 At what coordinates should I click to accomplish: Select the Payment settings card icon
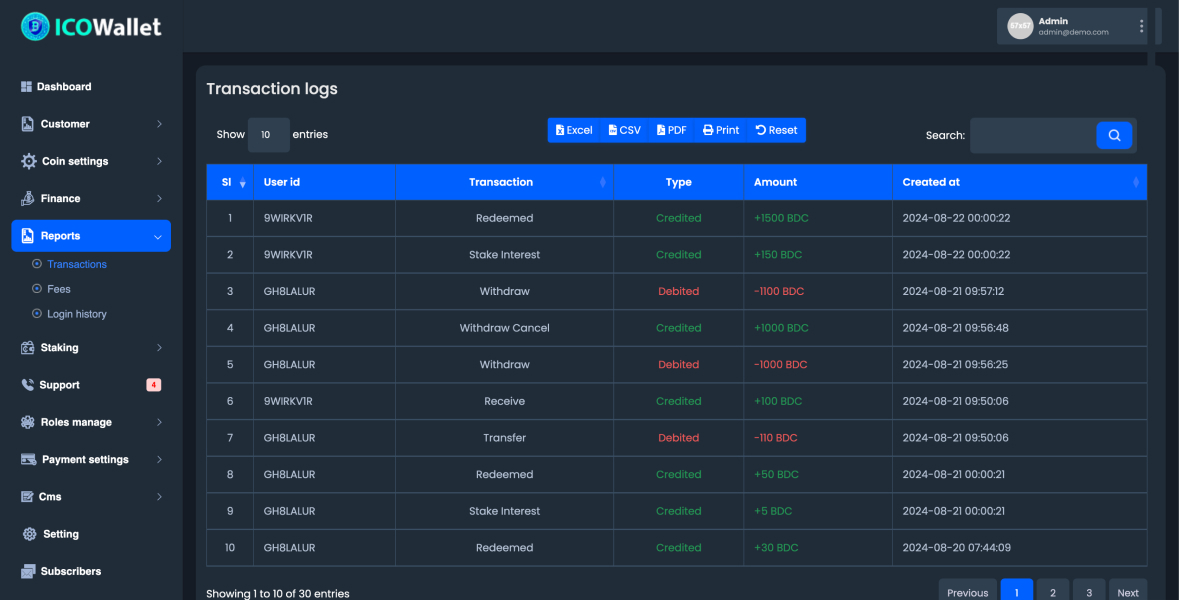27,459
